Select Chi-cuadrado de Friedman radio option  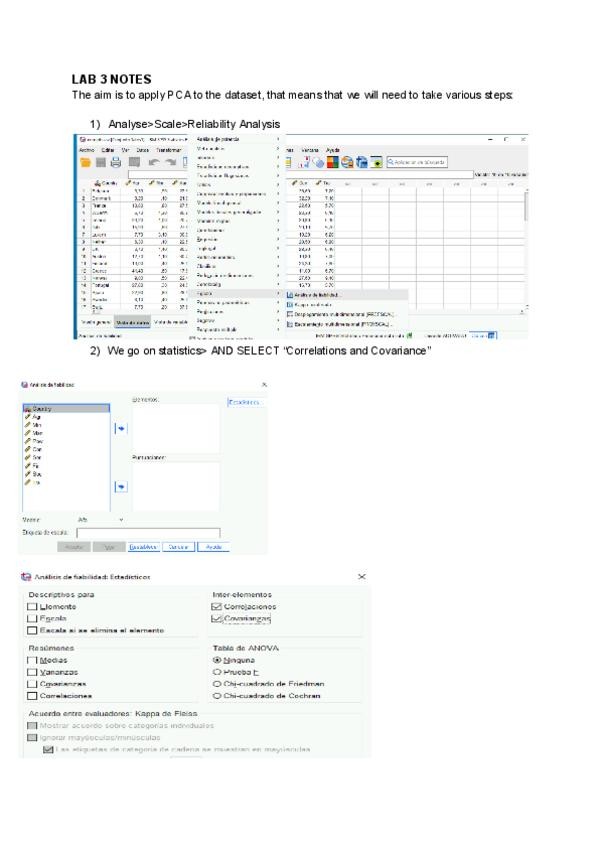(217, 684)
